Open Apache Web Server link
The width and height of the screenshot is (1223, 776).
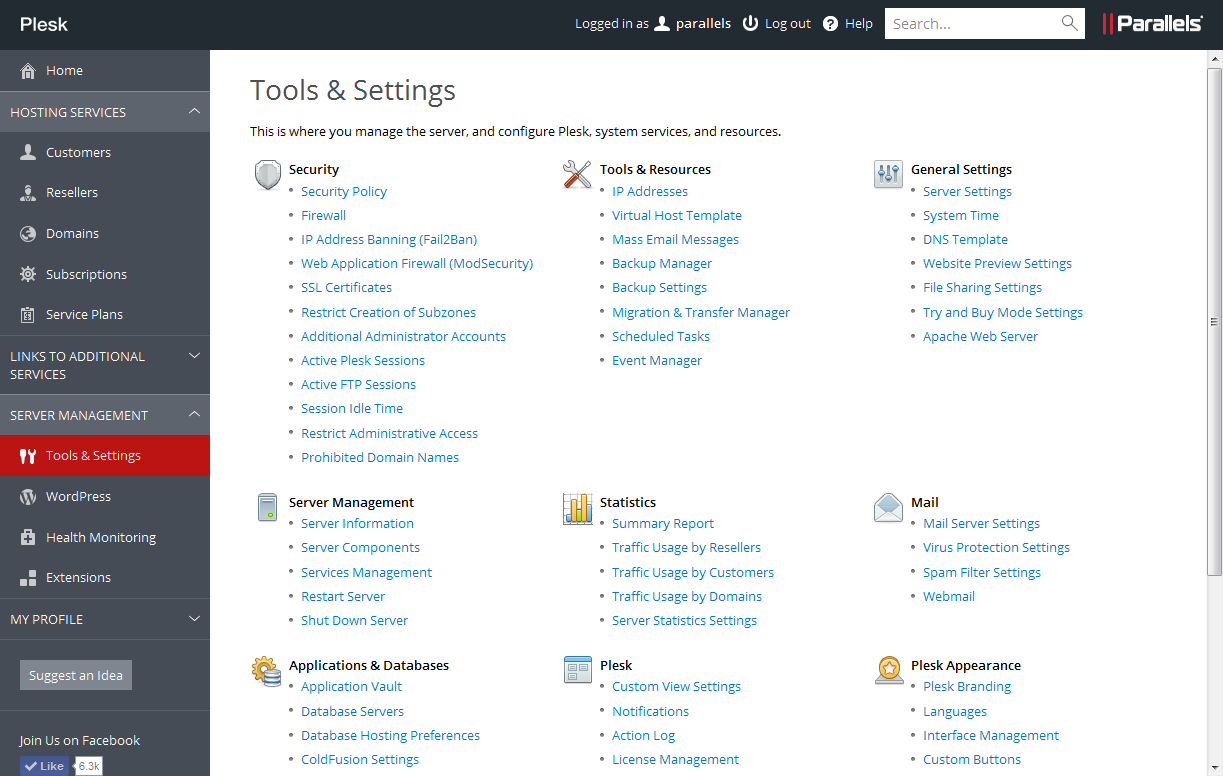(x=980, y=336)
